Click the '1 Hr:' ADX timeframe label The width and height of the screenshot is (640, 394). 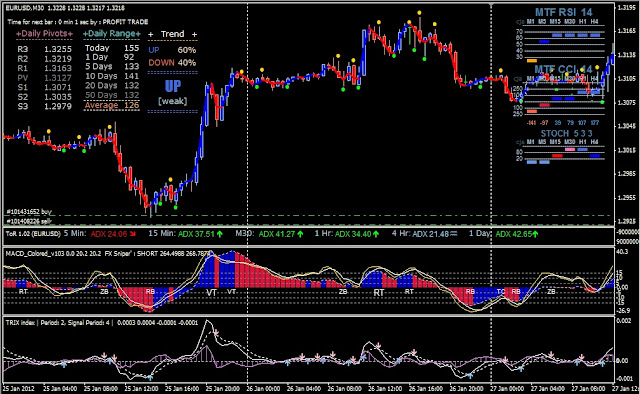click(324, 234)
